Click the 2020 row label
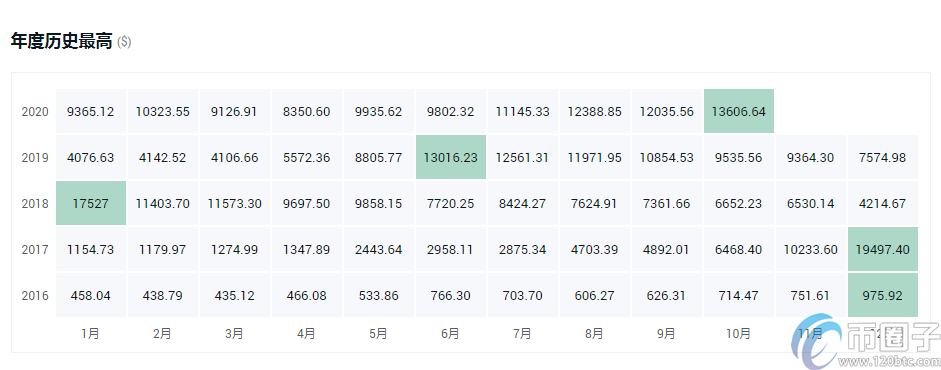 pyautogui.click(x=35, y=112)
